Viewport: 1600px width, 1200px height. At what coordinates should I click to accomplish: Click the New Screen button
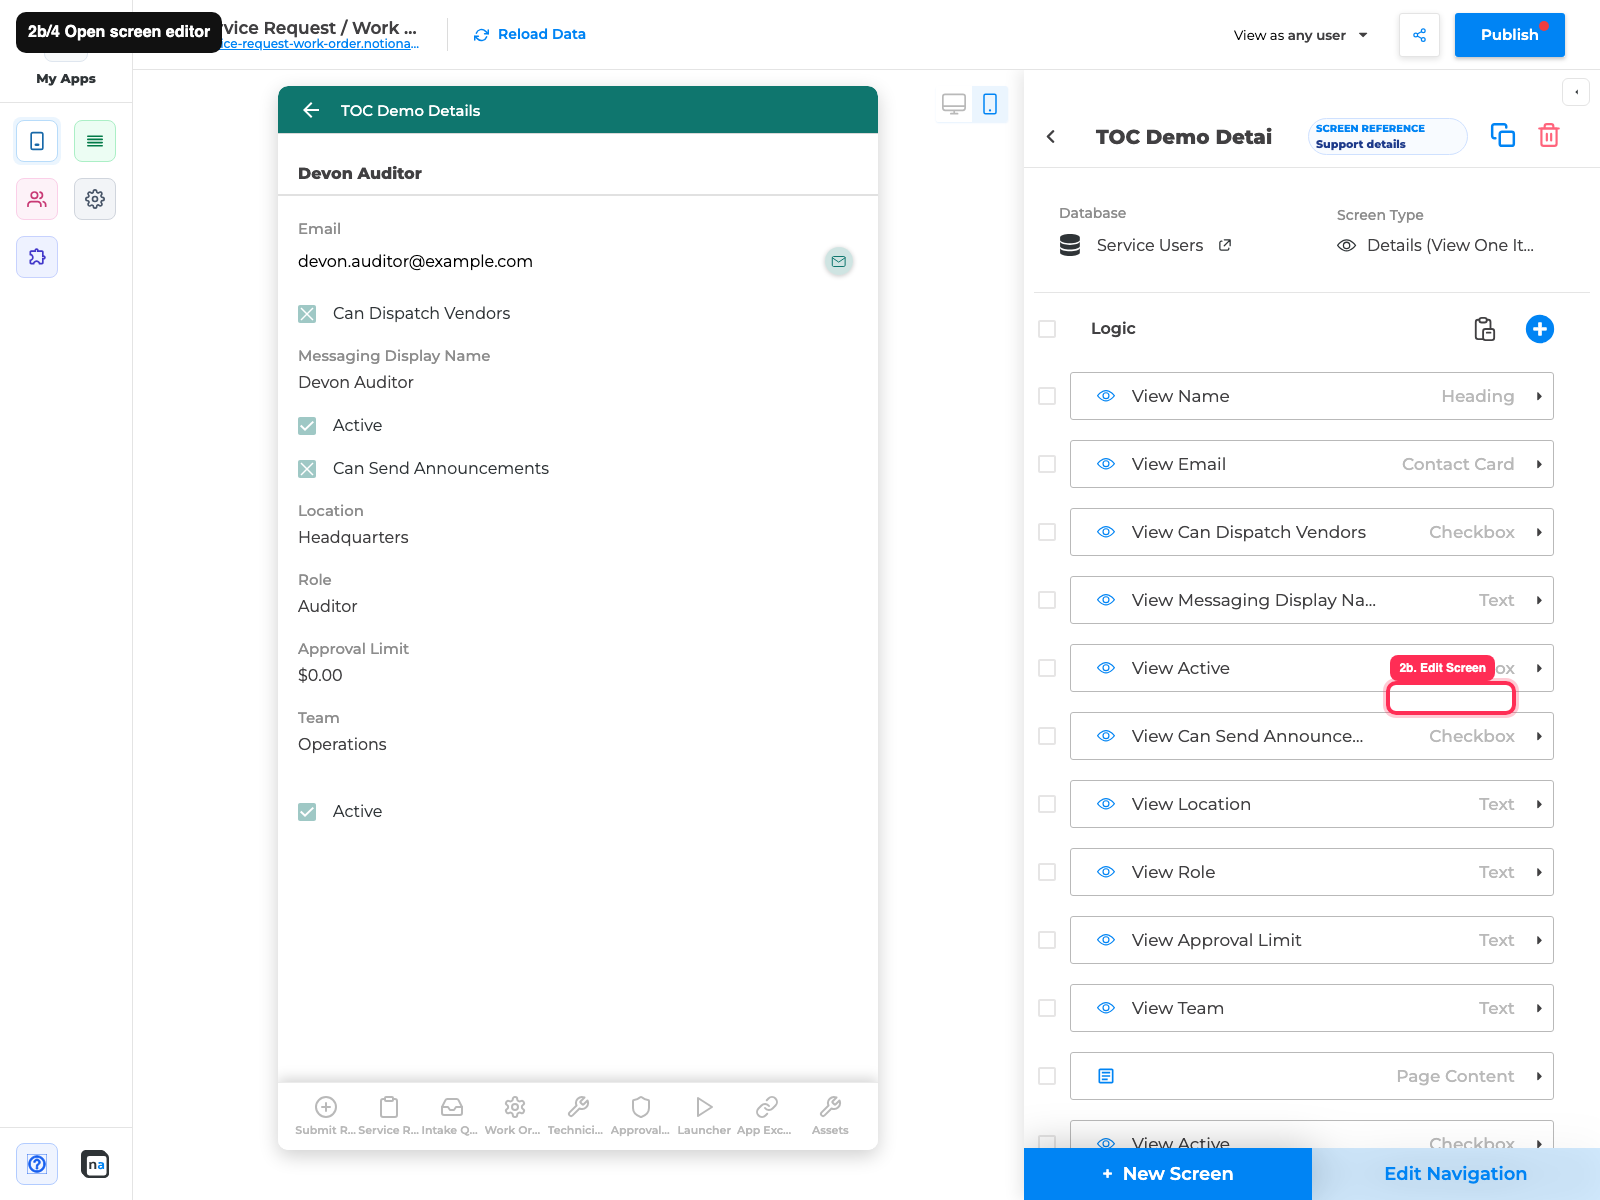coord(1167,1174)
